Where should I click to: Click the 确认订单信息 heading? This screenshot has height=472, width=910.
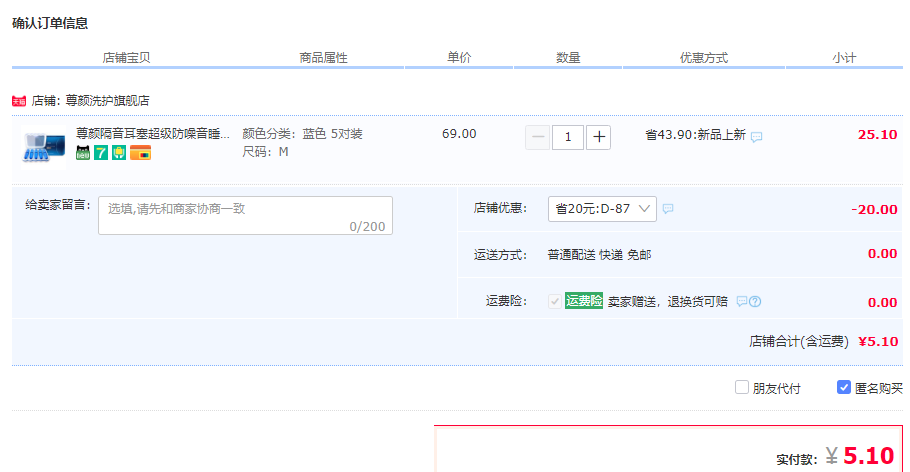(50, 23)
